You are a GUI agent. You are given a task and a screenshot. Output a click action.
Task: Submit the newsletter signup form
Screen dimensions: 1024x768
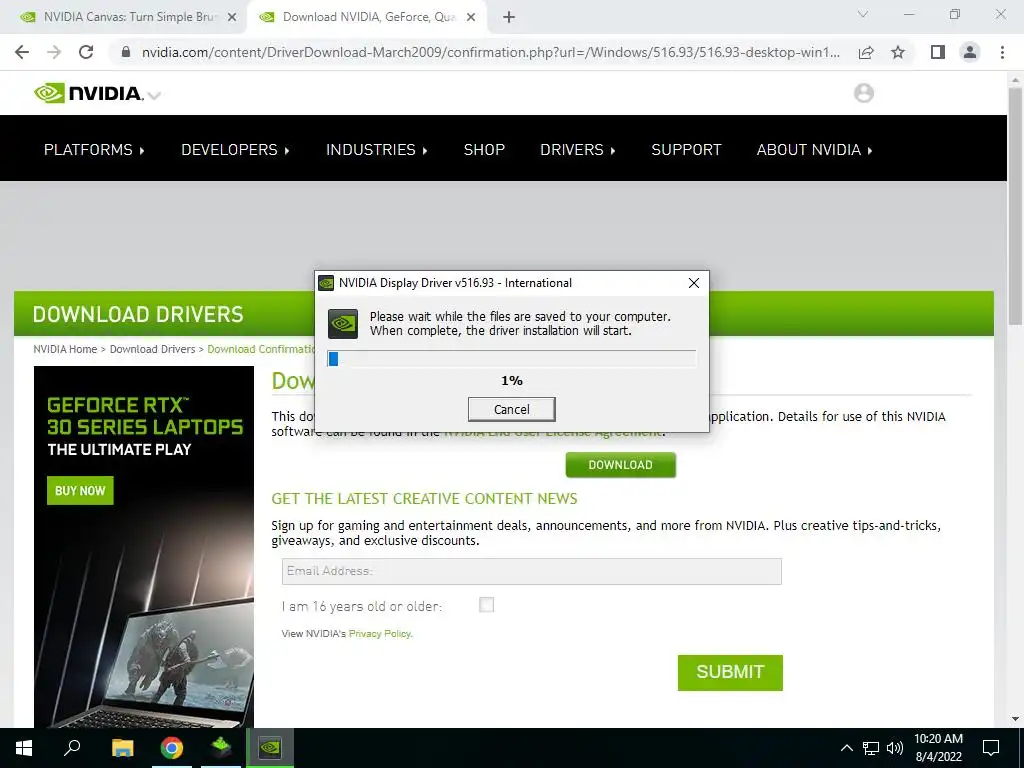point(730,673)
